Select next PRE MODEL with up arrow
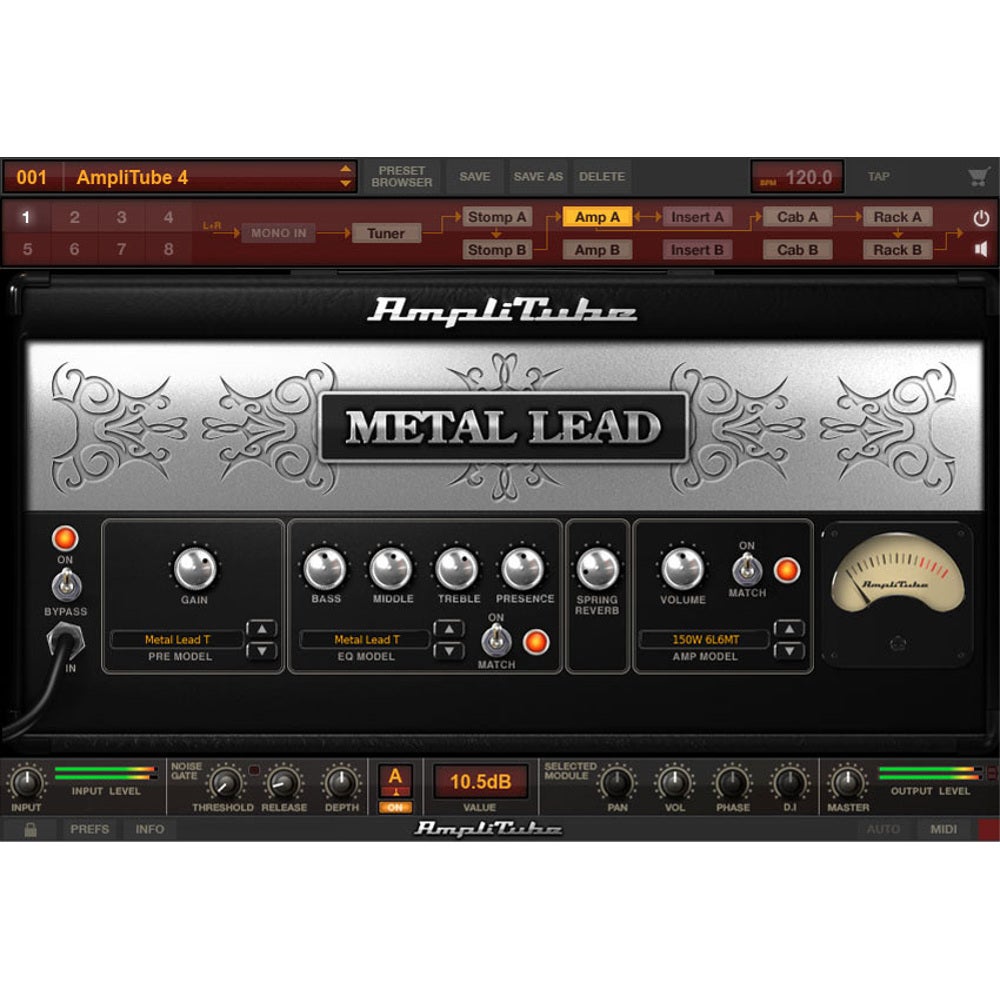The image size is (1000, 1000). 261,629
